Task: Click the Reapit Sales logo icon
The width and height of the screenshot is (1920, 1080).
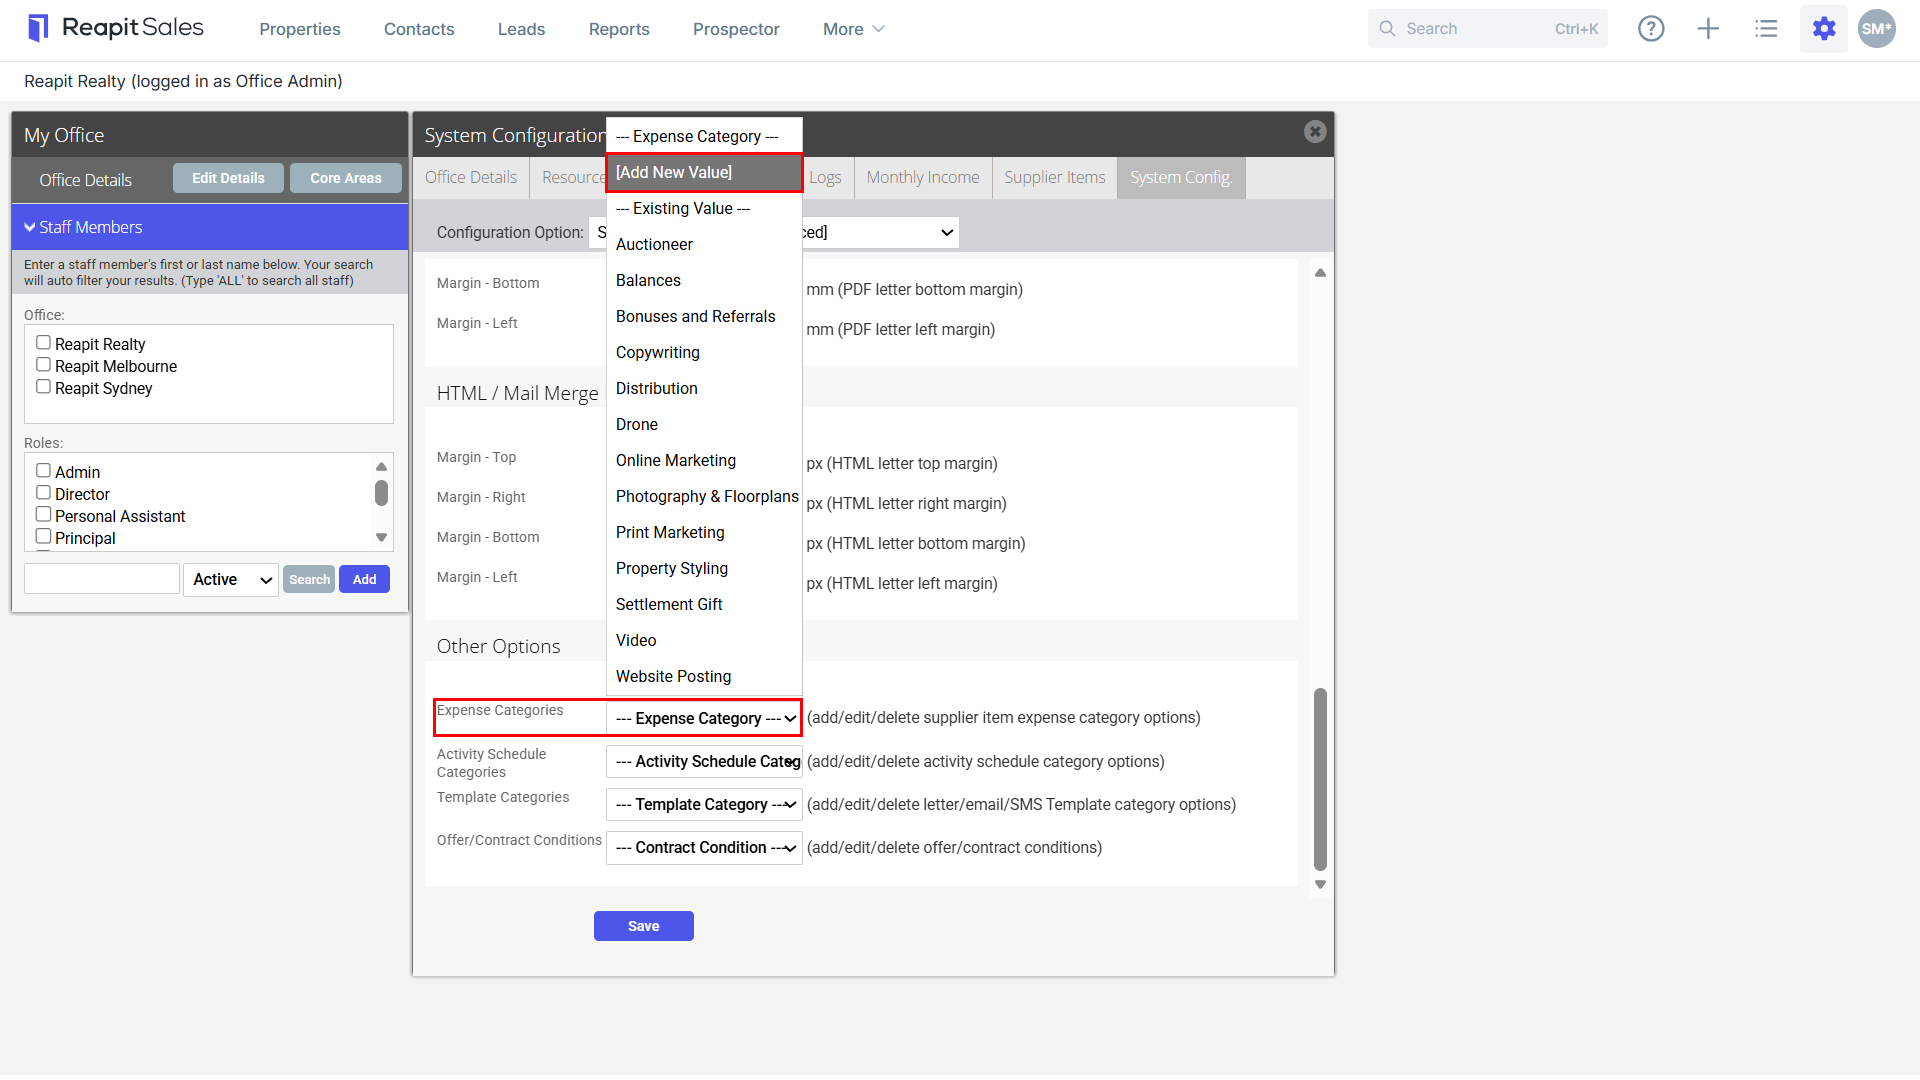Action: (x=38, y=28)
